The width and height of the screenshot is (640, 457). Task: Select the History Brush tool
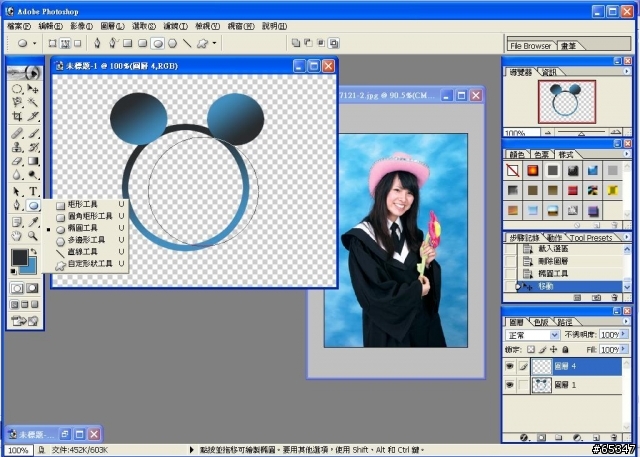(x=33, y=147)
